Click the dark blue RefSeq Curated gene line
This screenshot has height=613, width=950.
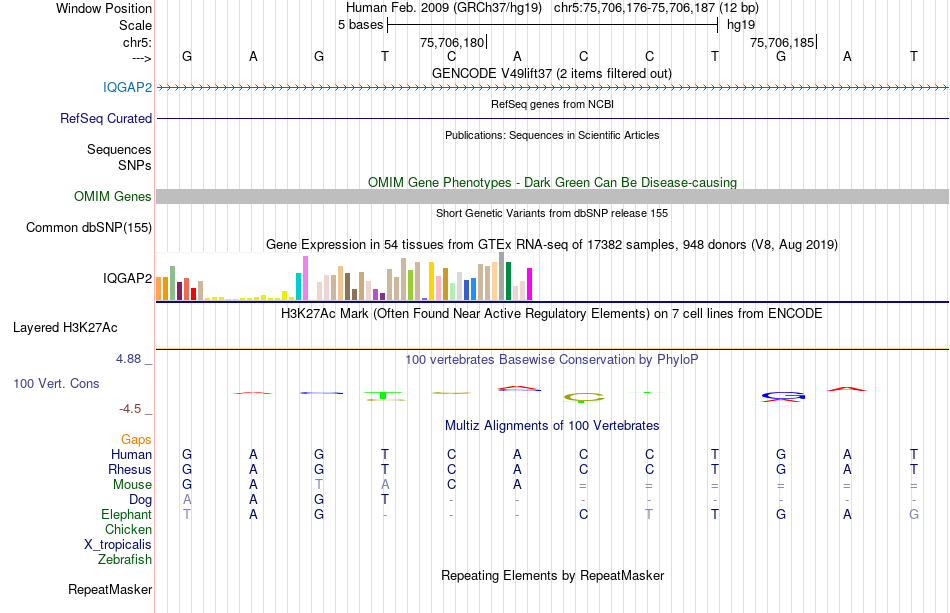pyautogui.click(x=552, y=118)
